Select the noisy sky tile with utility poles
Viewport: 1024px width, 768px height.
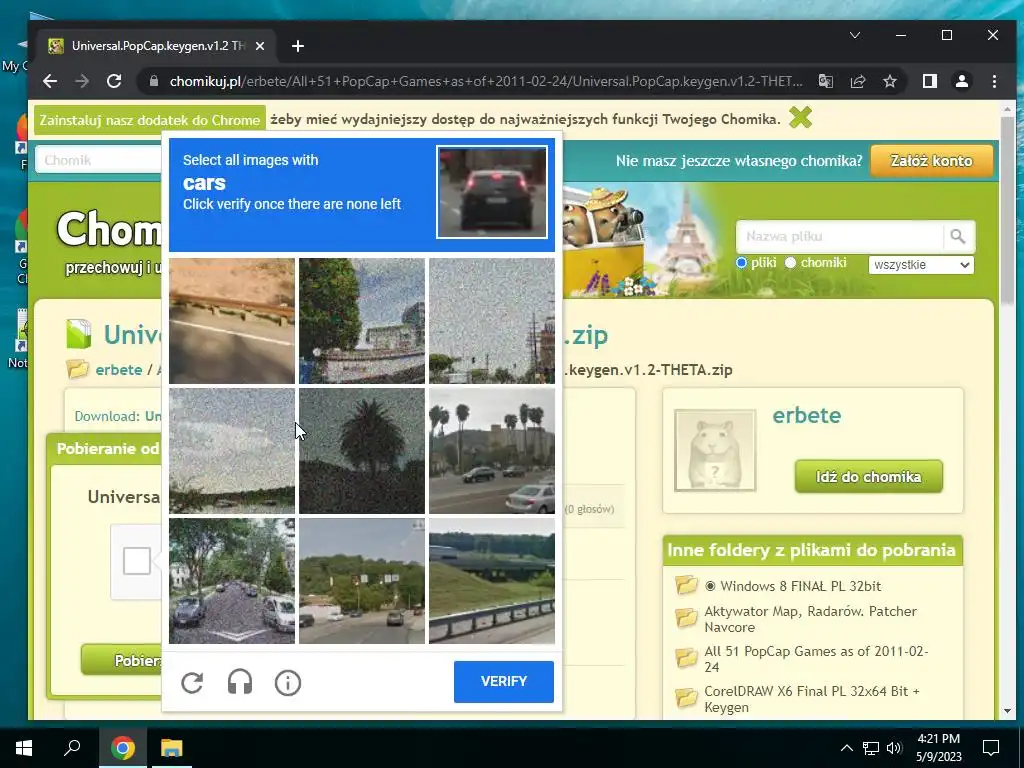[x=492, y=321]
